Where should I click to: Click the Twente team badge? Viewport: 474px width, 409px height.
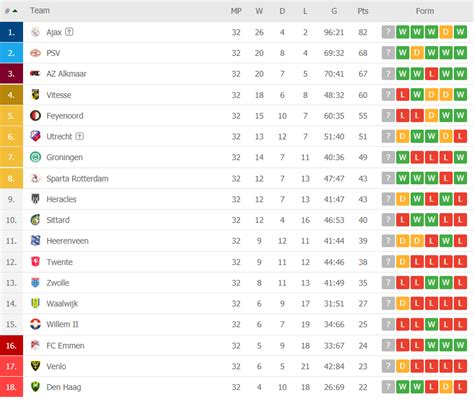tap(35, 262)
